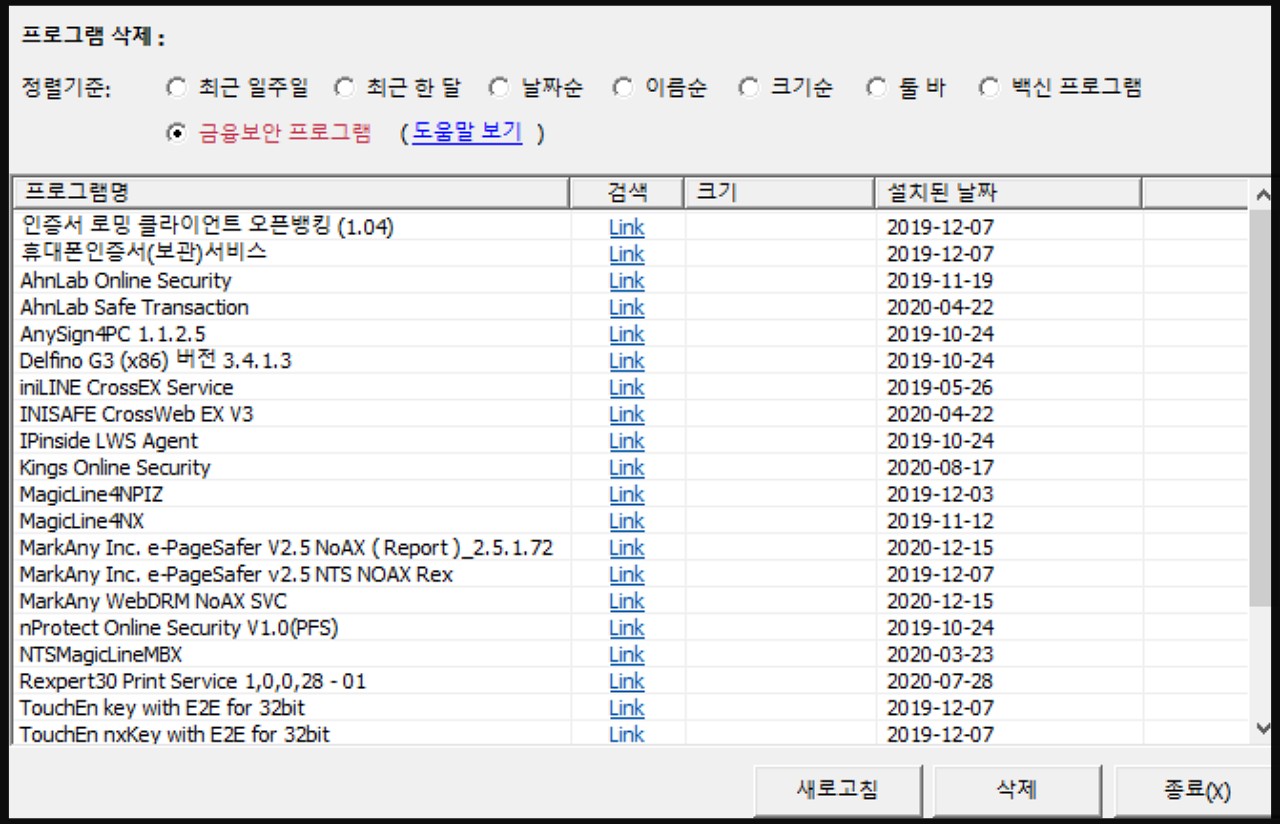Select the 툴 바 radio option
The height and width of the screenshot is (824, 1280).
click(x=877, y=88)
